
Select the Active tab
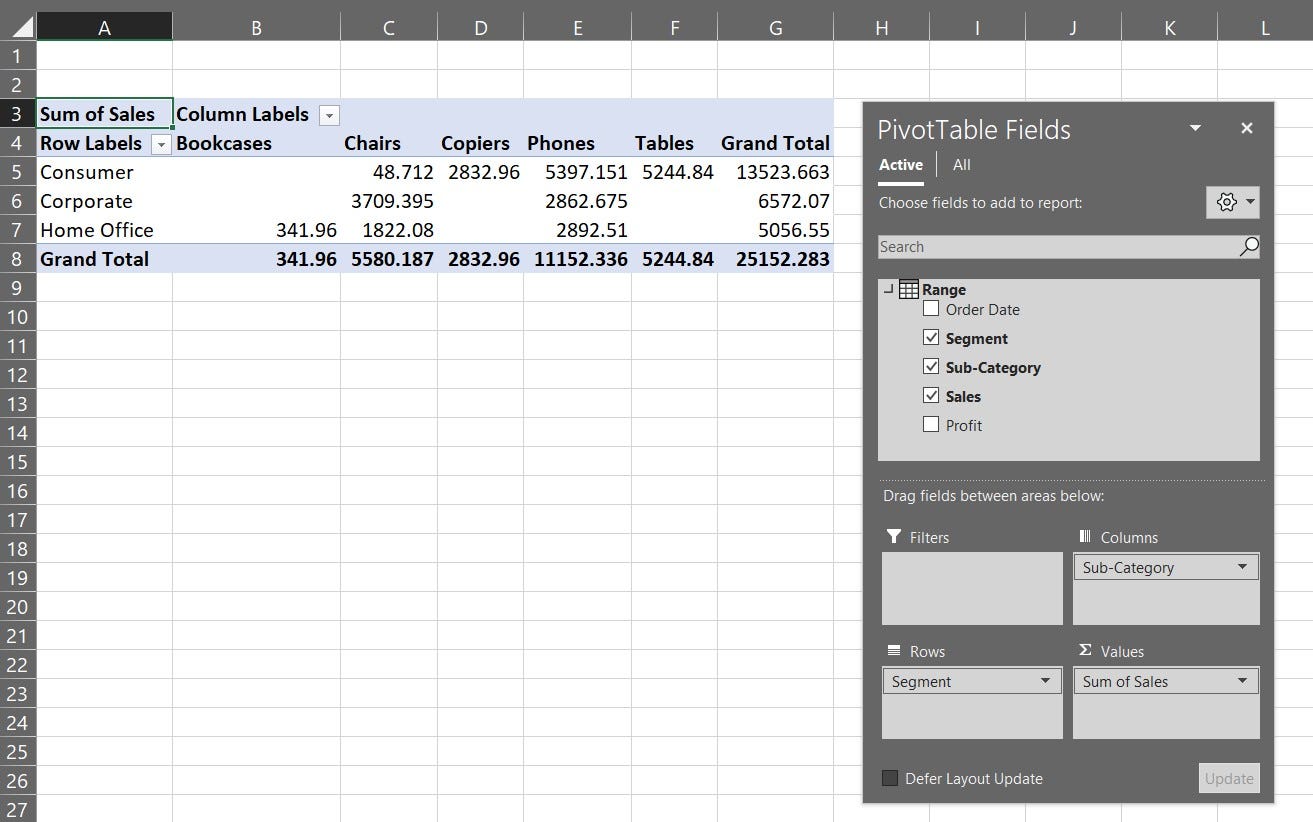coord(900,164)
